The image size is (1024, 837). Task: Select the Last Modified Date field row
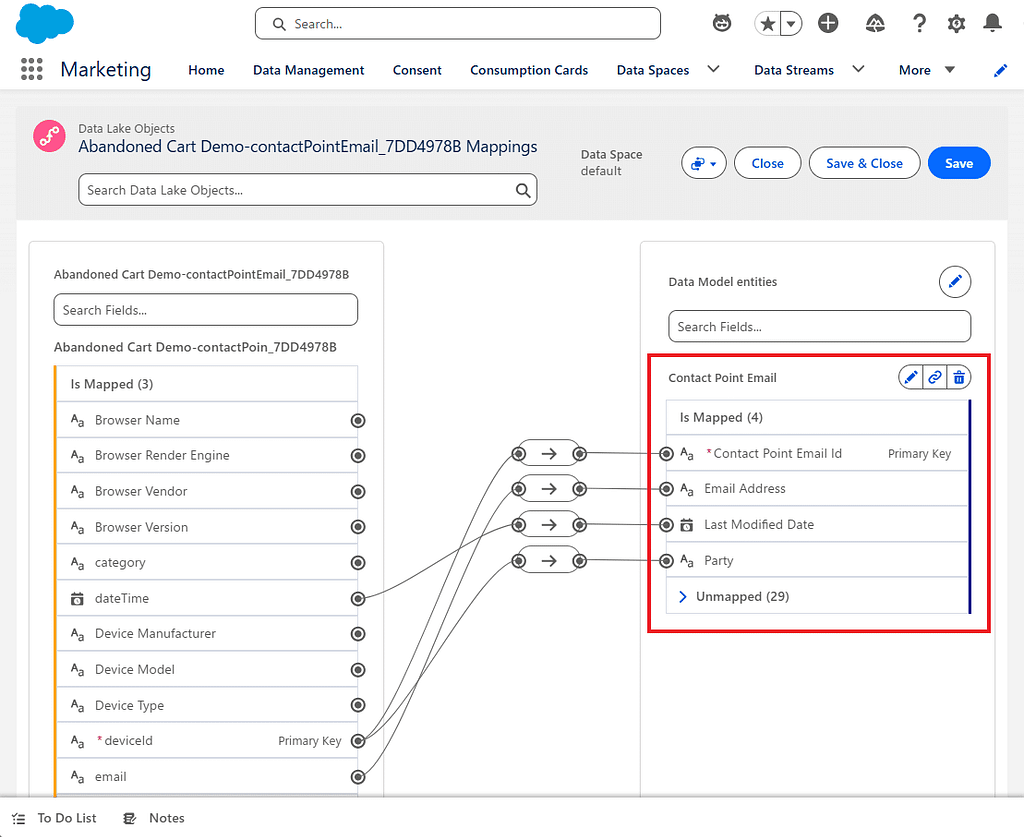[816, 524]
